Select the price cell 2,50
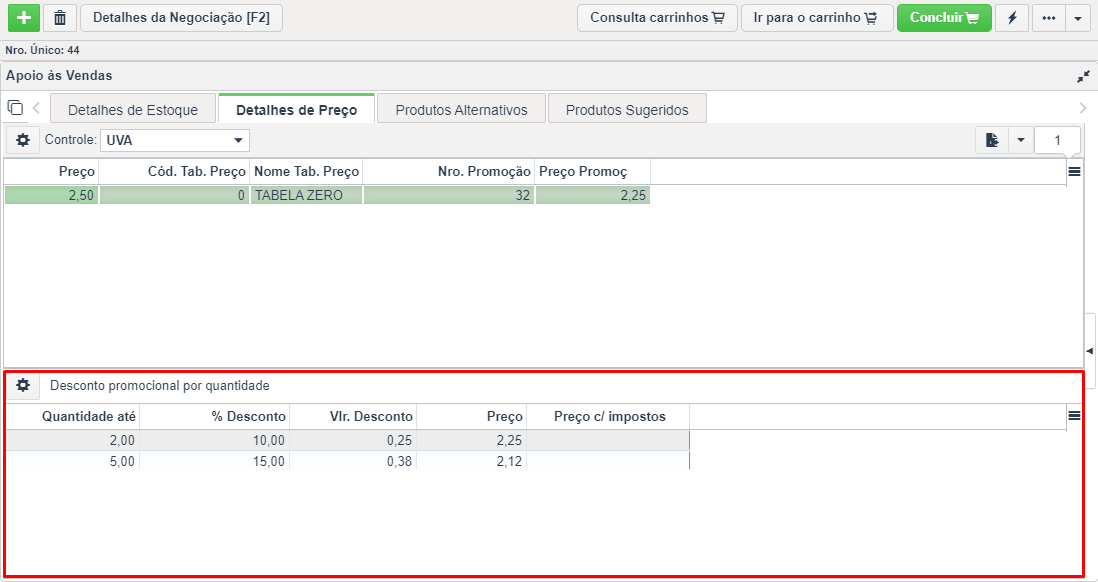Viewport: 1098px width, 582px height. coord(51,195)
